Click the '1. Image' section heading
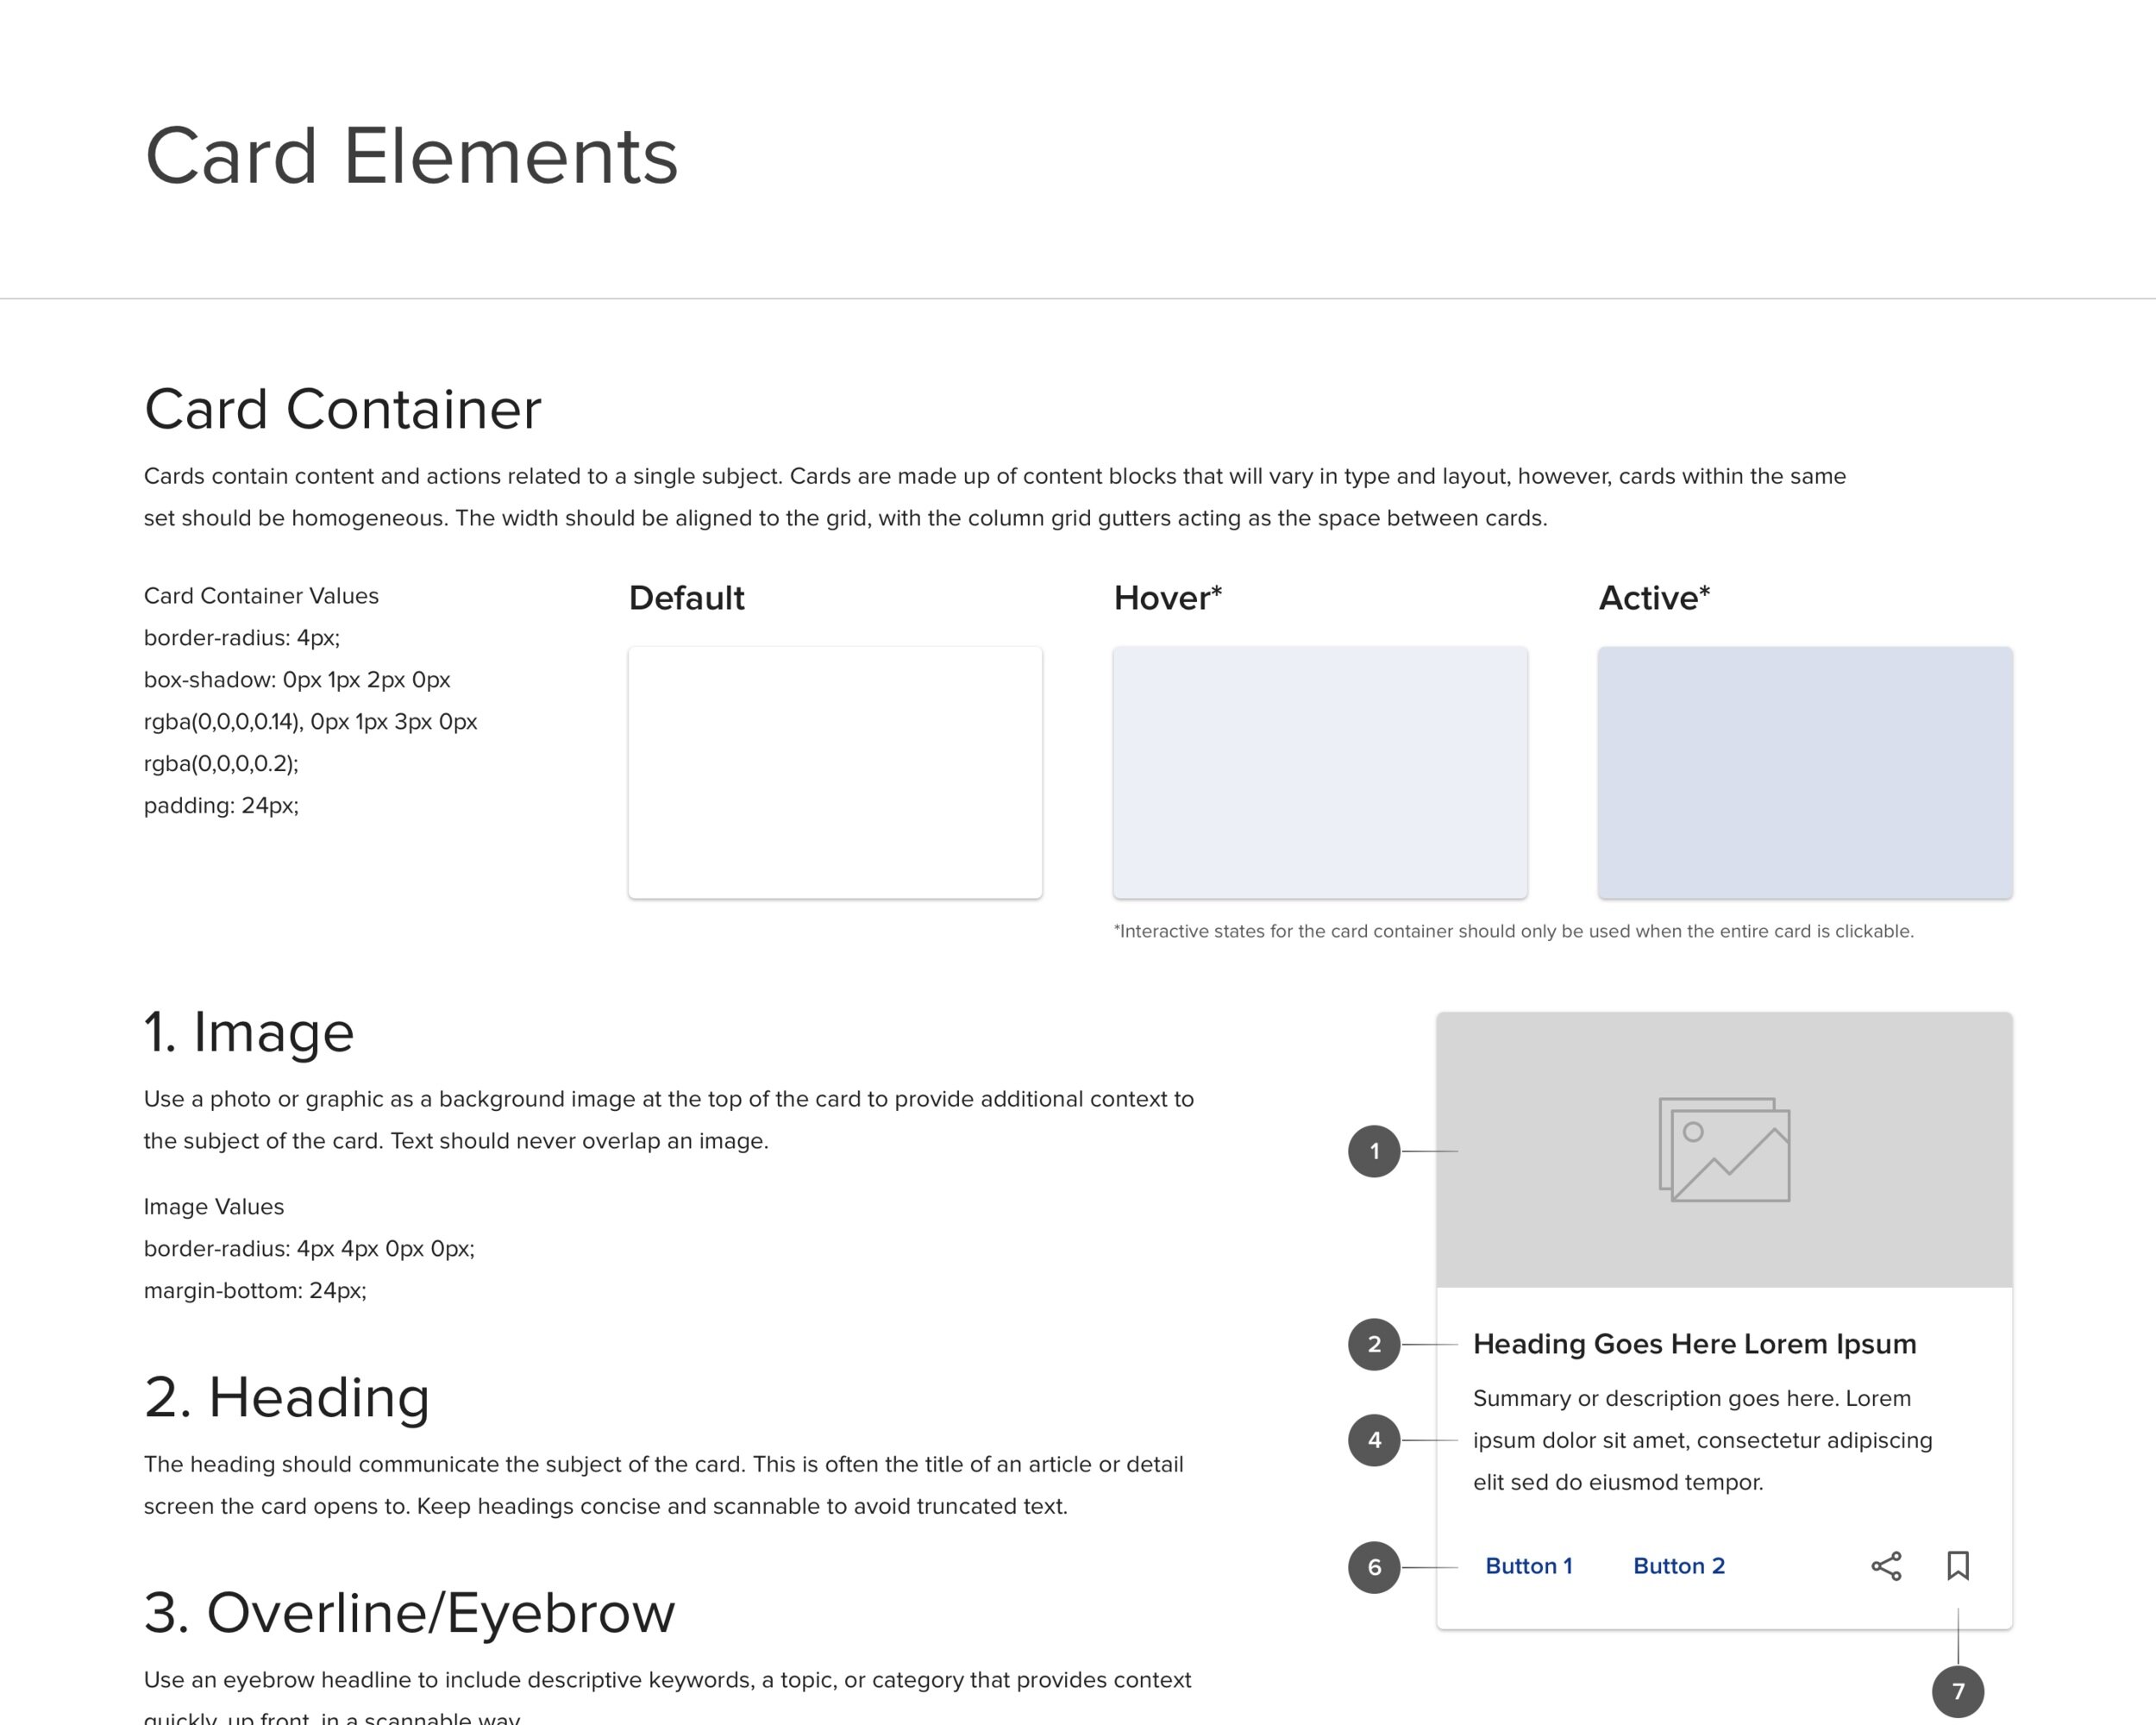This screenshot has height=1725, width=2156. (249, 1032)
